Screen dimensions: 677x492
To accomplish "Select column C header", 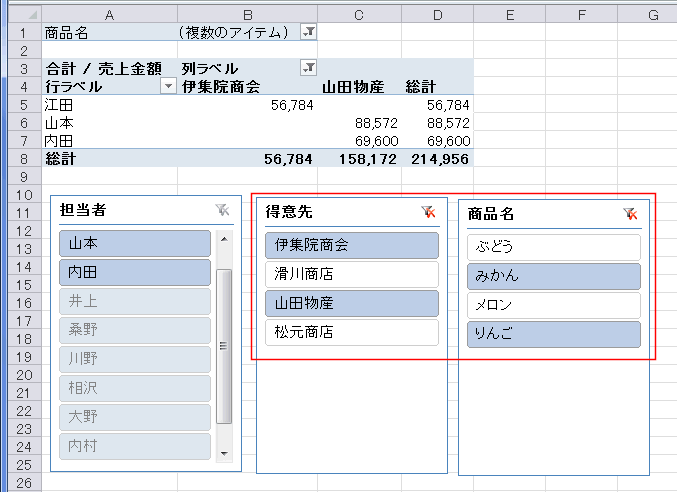I will click(359, 15).
